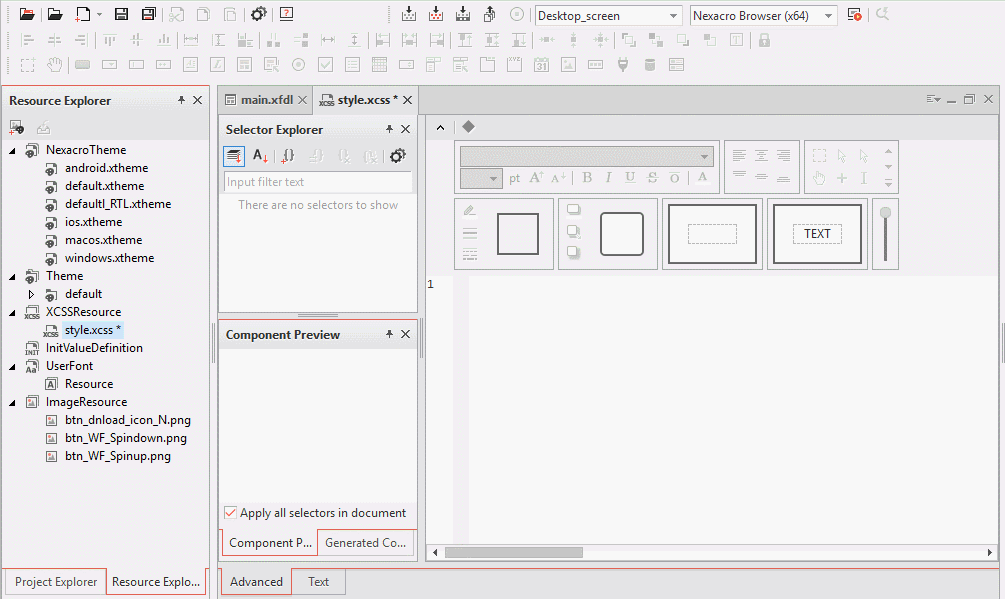Click the opacity slider handle

pos(885,213)
